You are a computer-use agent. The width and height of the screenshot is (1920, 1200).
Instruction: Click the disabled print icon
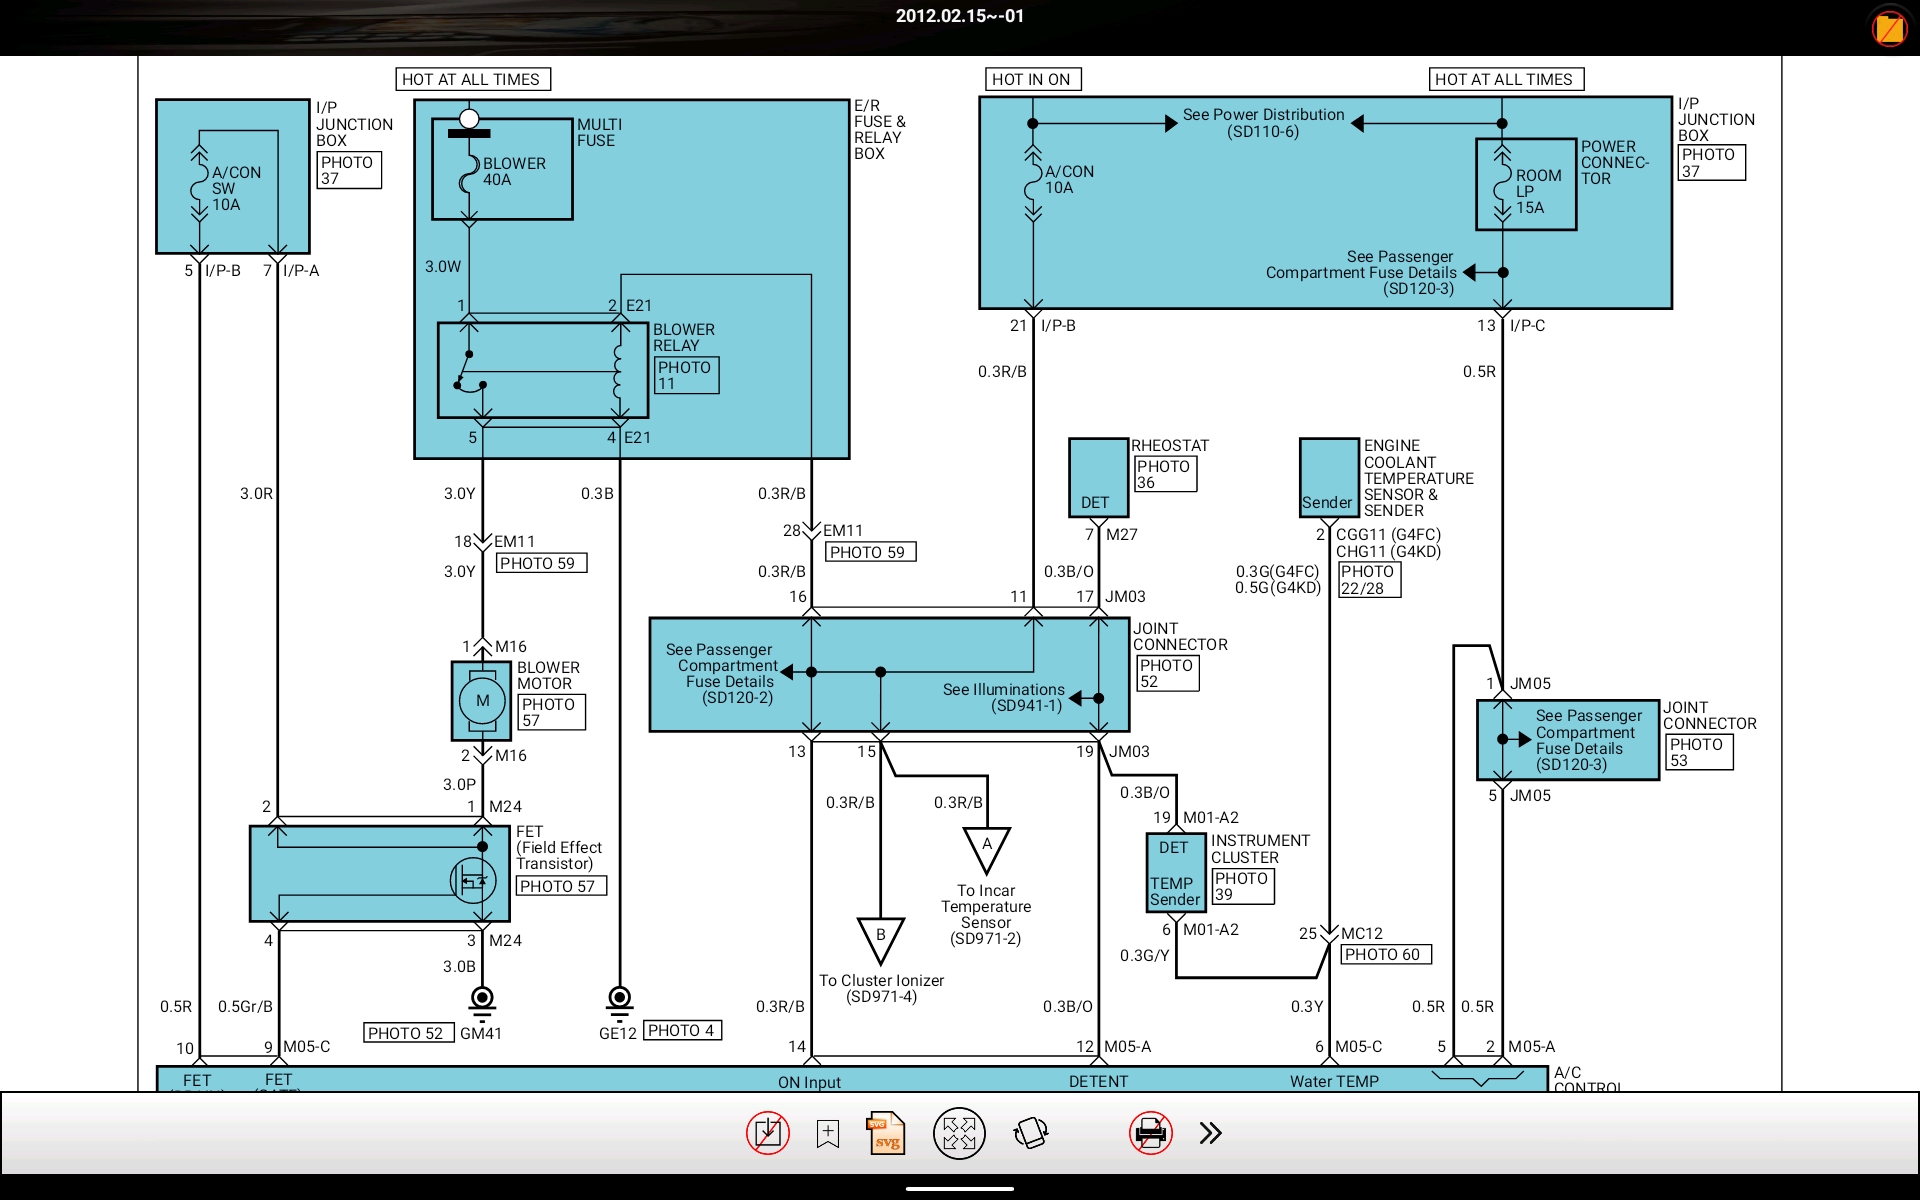coord(1150,1133)
